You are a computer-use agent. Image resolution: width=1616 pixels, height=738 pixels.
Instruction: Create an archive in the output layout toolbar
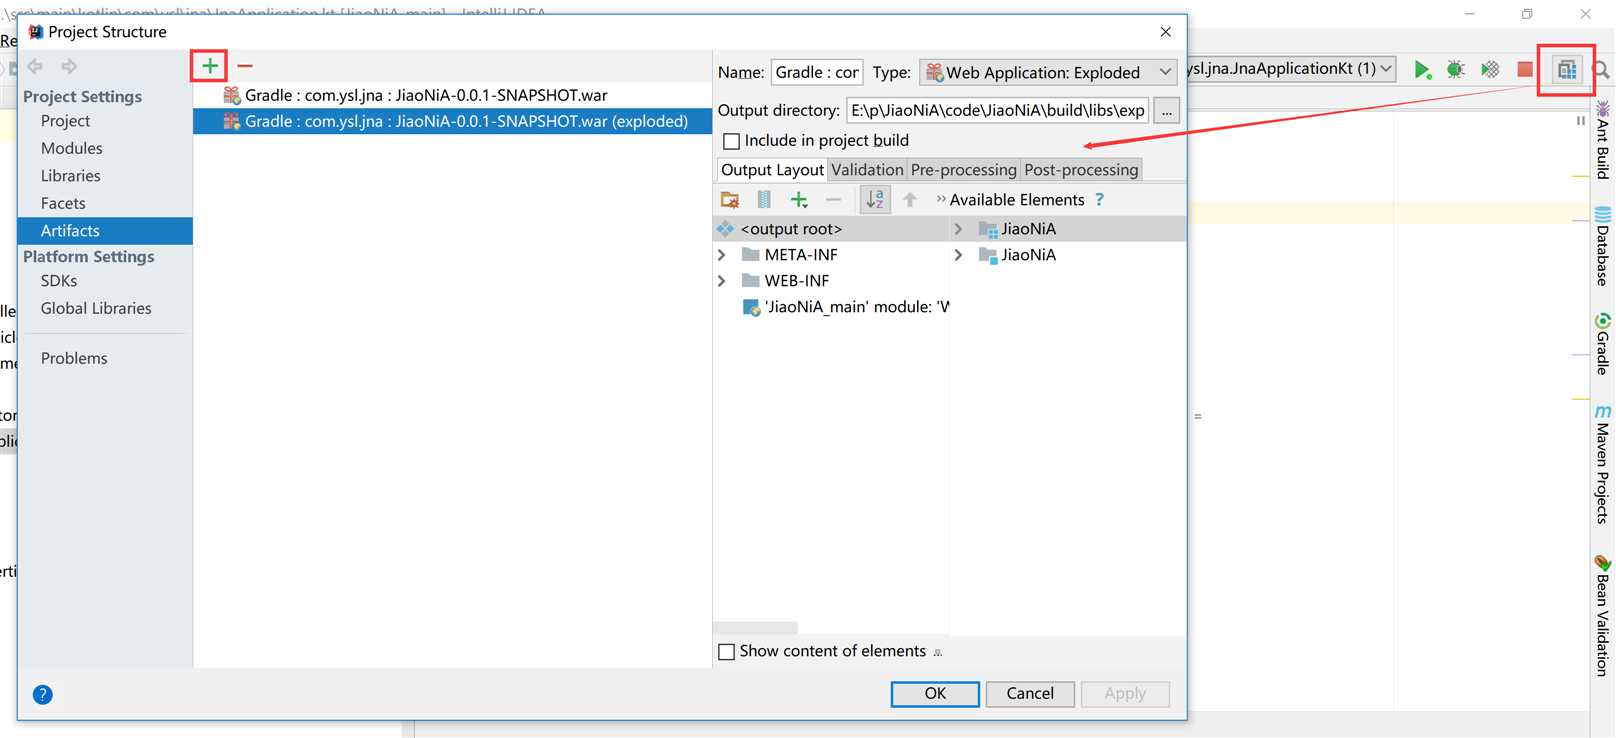coord(764,200)
